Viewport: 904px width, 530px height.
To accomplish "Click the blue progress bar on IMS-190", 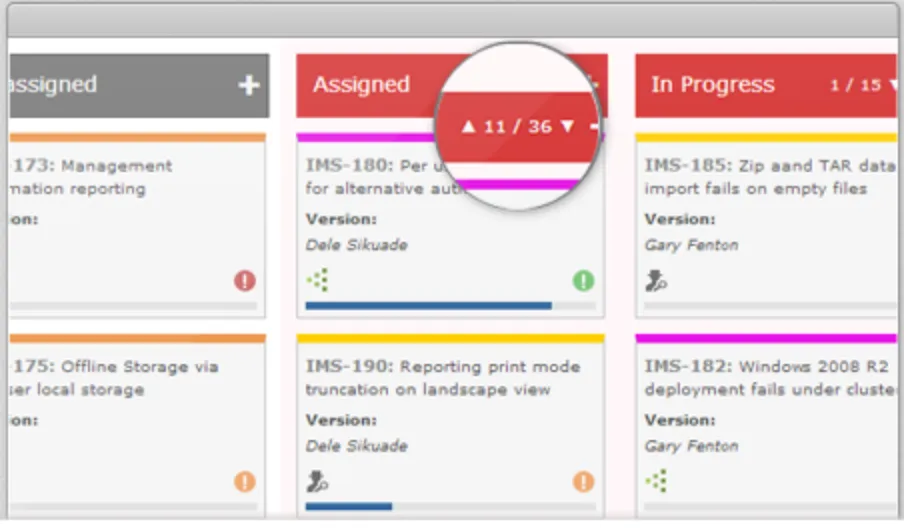I will click(349, 506).
